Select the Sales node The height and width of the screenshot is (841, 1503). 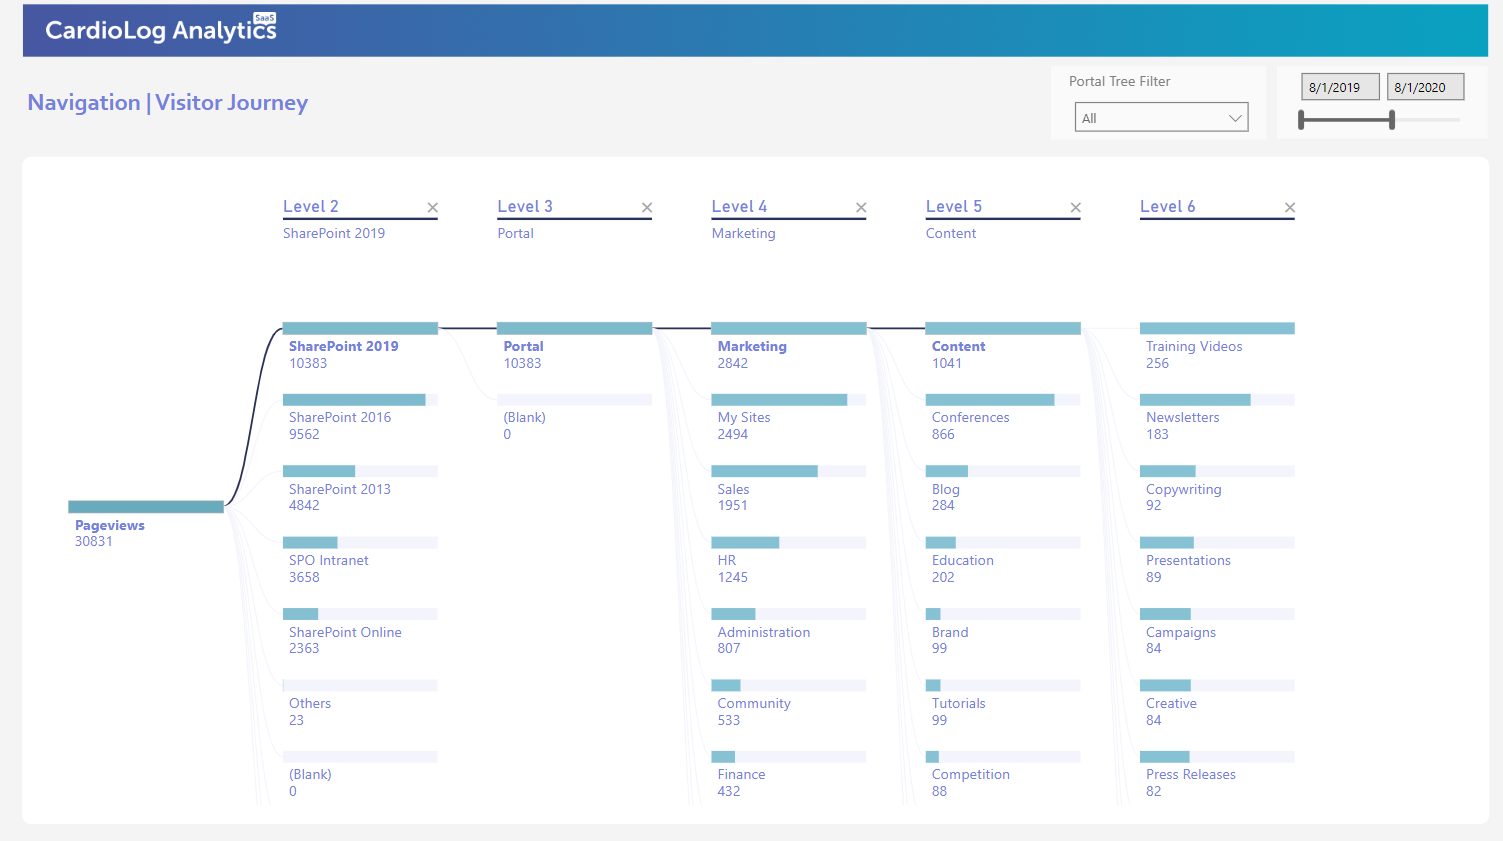click(789, 471)
